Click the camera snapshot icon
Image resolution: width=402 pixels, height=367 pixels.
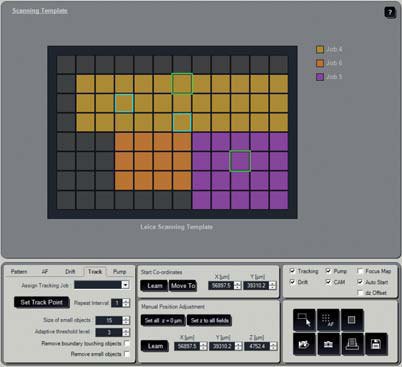pyautogui.click(x=328, y=344)
